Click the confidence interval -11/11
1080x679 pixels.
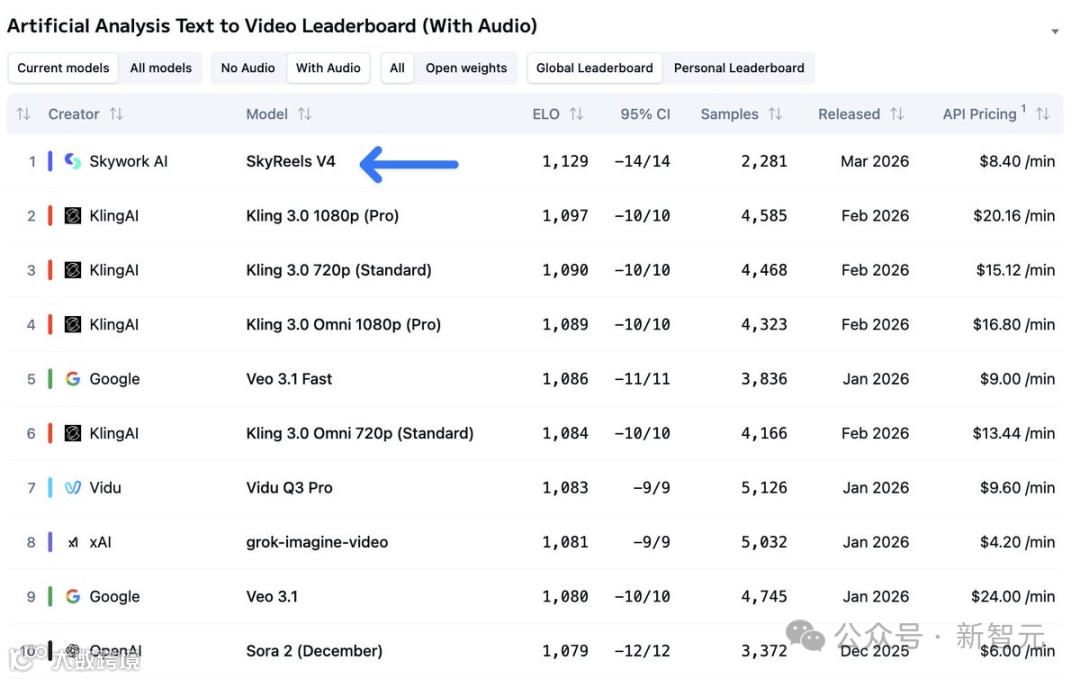pyautogui.click(x=642, y=379)
